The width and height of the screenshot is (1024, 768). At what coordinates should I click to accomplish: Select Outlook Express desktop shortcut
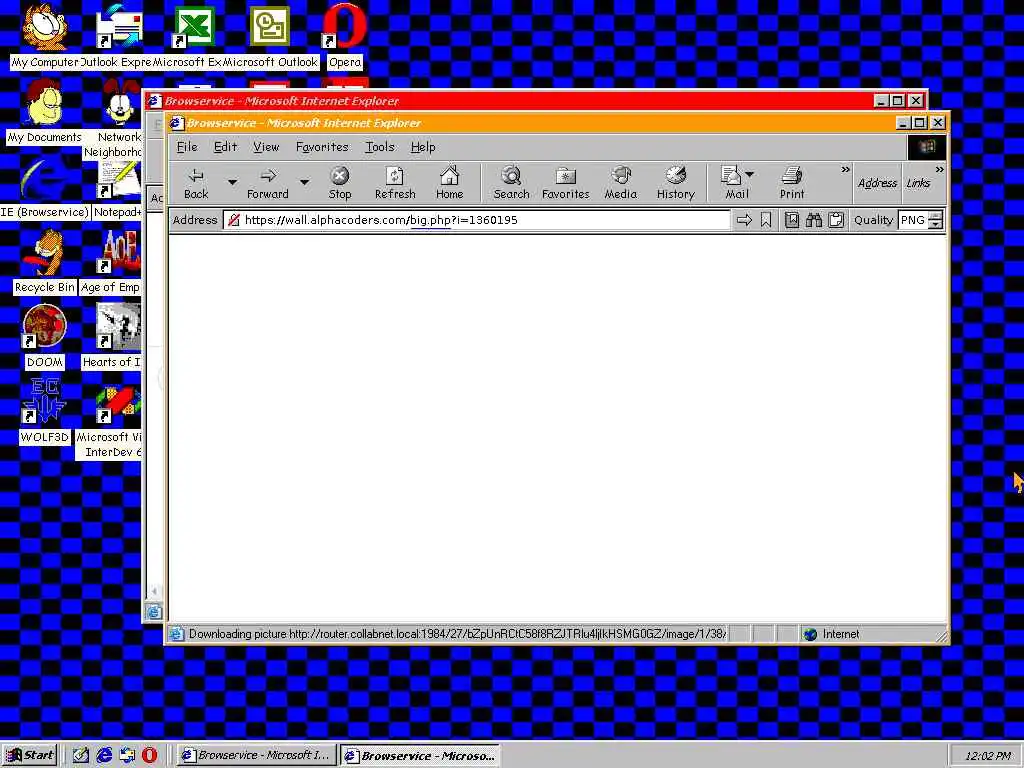click(118, 36)
